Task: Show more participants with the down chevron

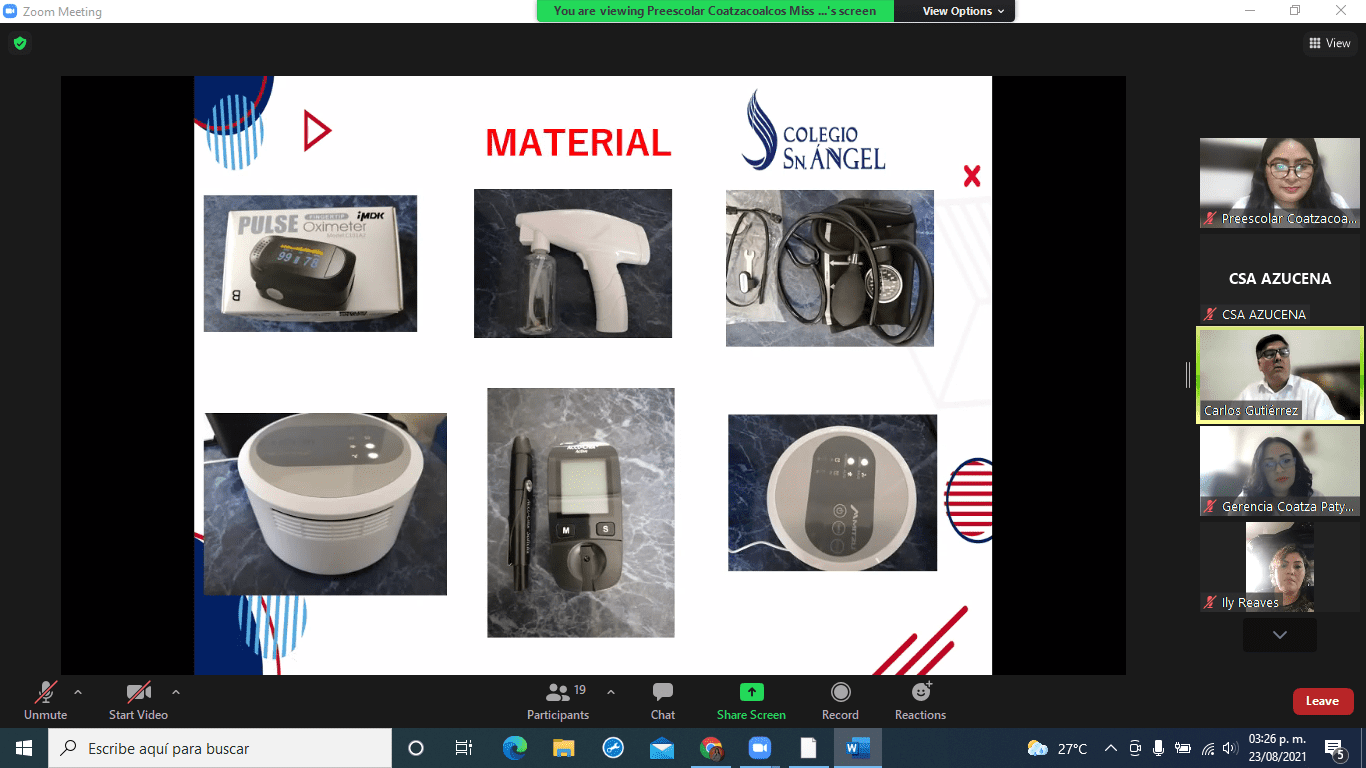Action: 1279,635
